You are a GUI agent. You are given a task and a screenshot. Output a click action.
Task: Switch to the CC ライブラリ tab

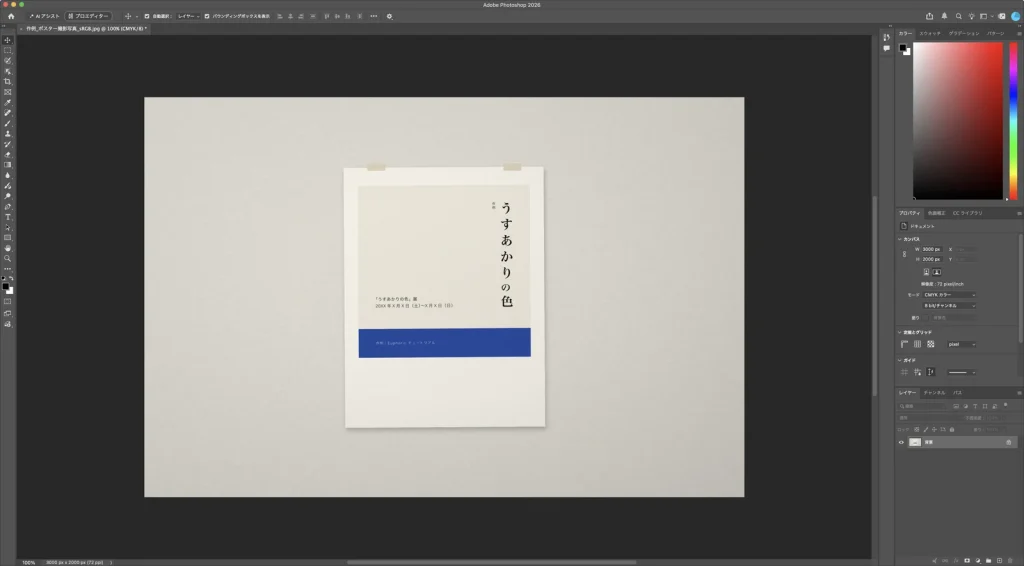tap(967, 213)
